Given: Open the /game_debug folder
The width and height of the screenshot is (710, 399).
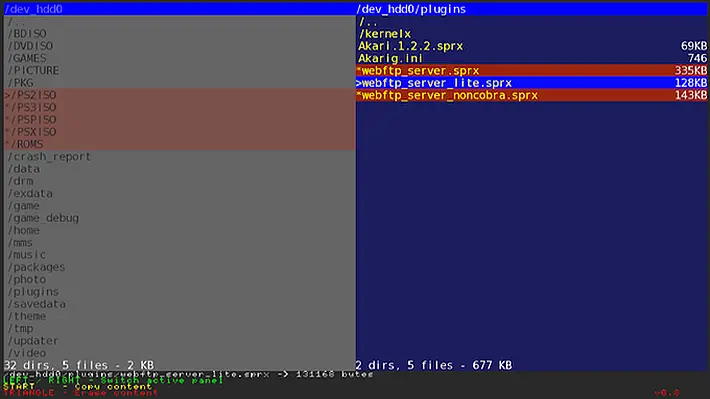Looking at the screenshot, I should [180, 218].
